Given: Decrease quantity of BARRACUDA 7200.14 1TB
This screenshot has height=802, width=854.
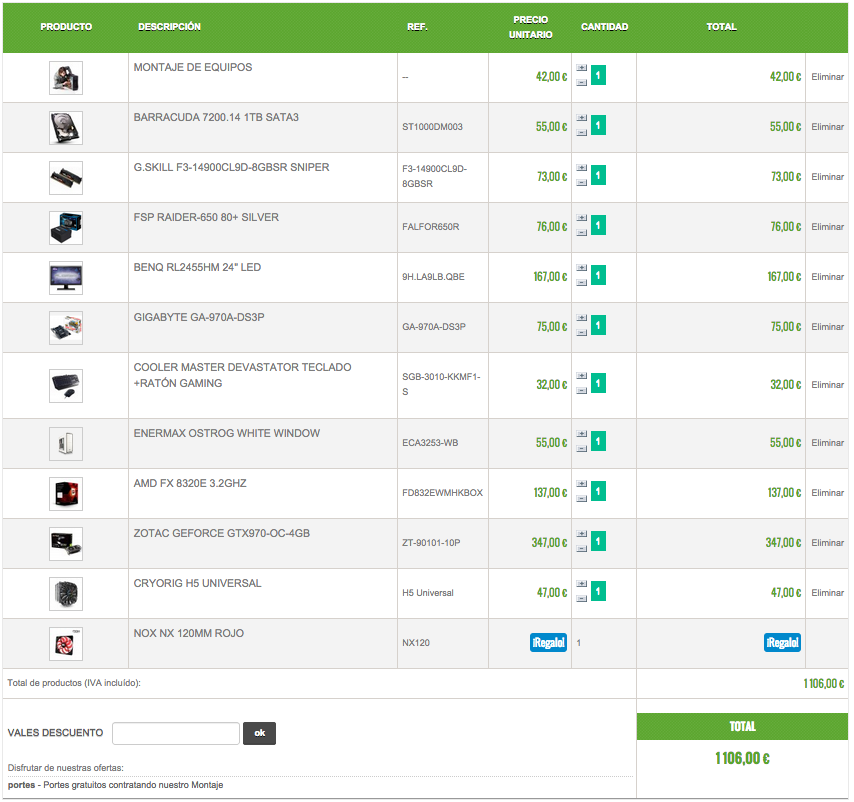Looking at the screenshot, I should [582, 133].
